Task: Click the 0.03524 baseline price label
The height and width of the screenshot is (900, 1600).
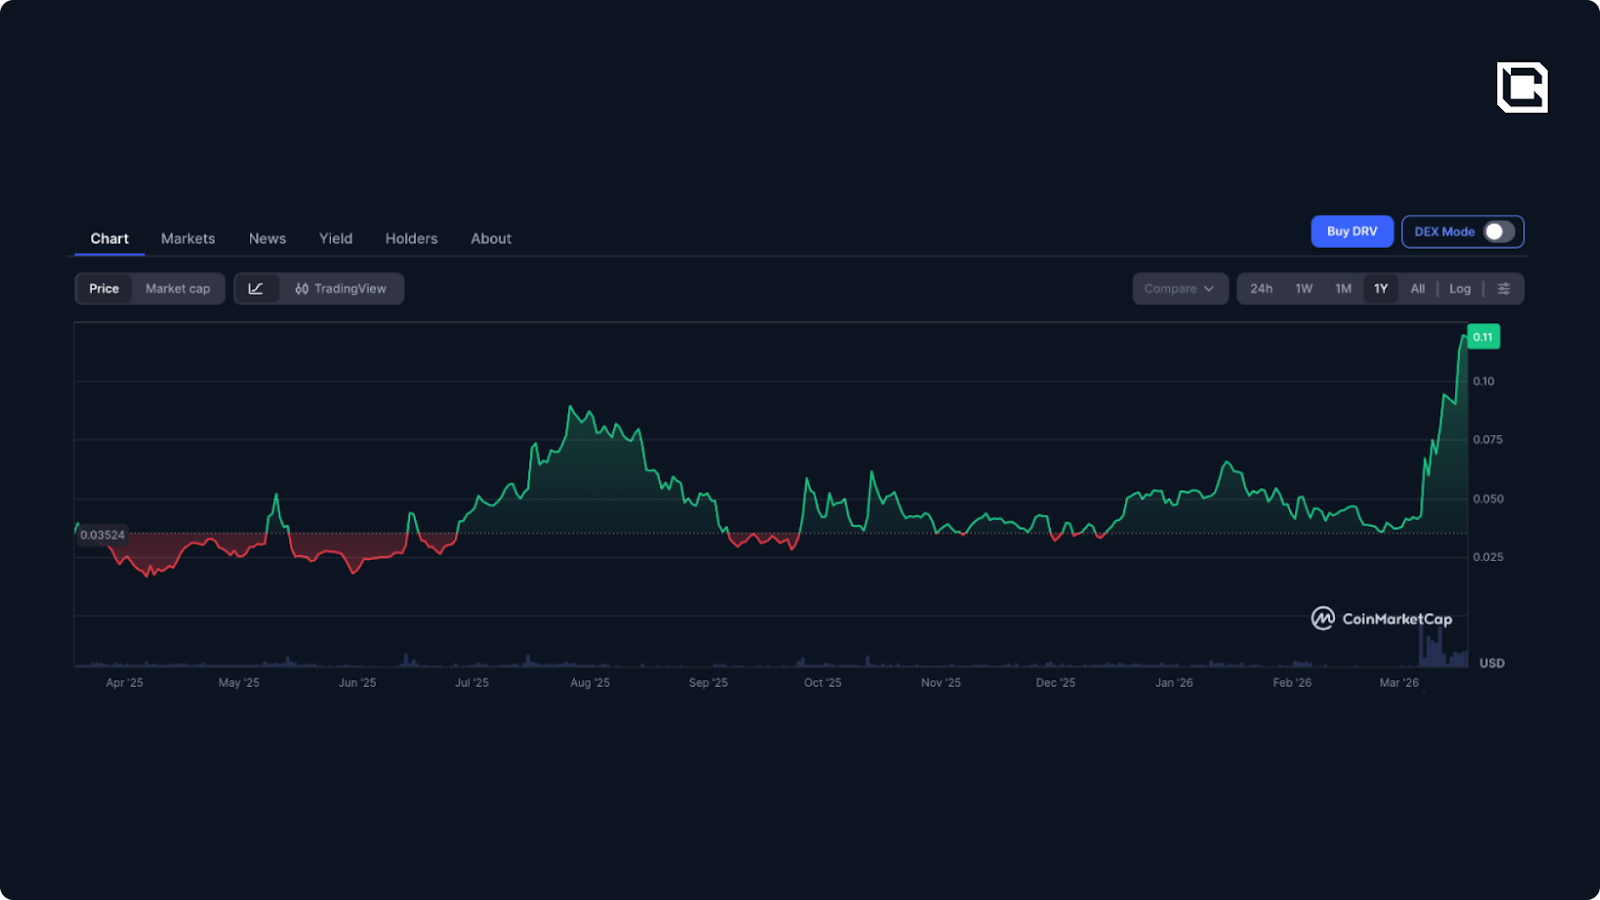Action: 102,535
